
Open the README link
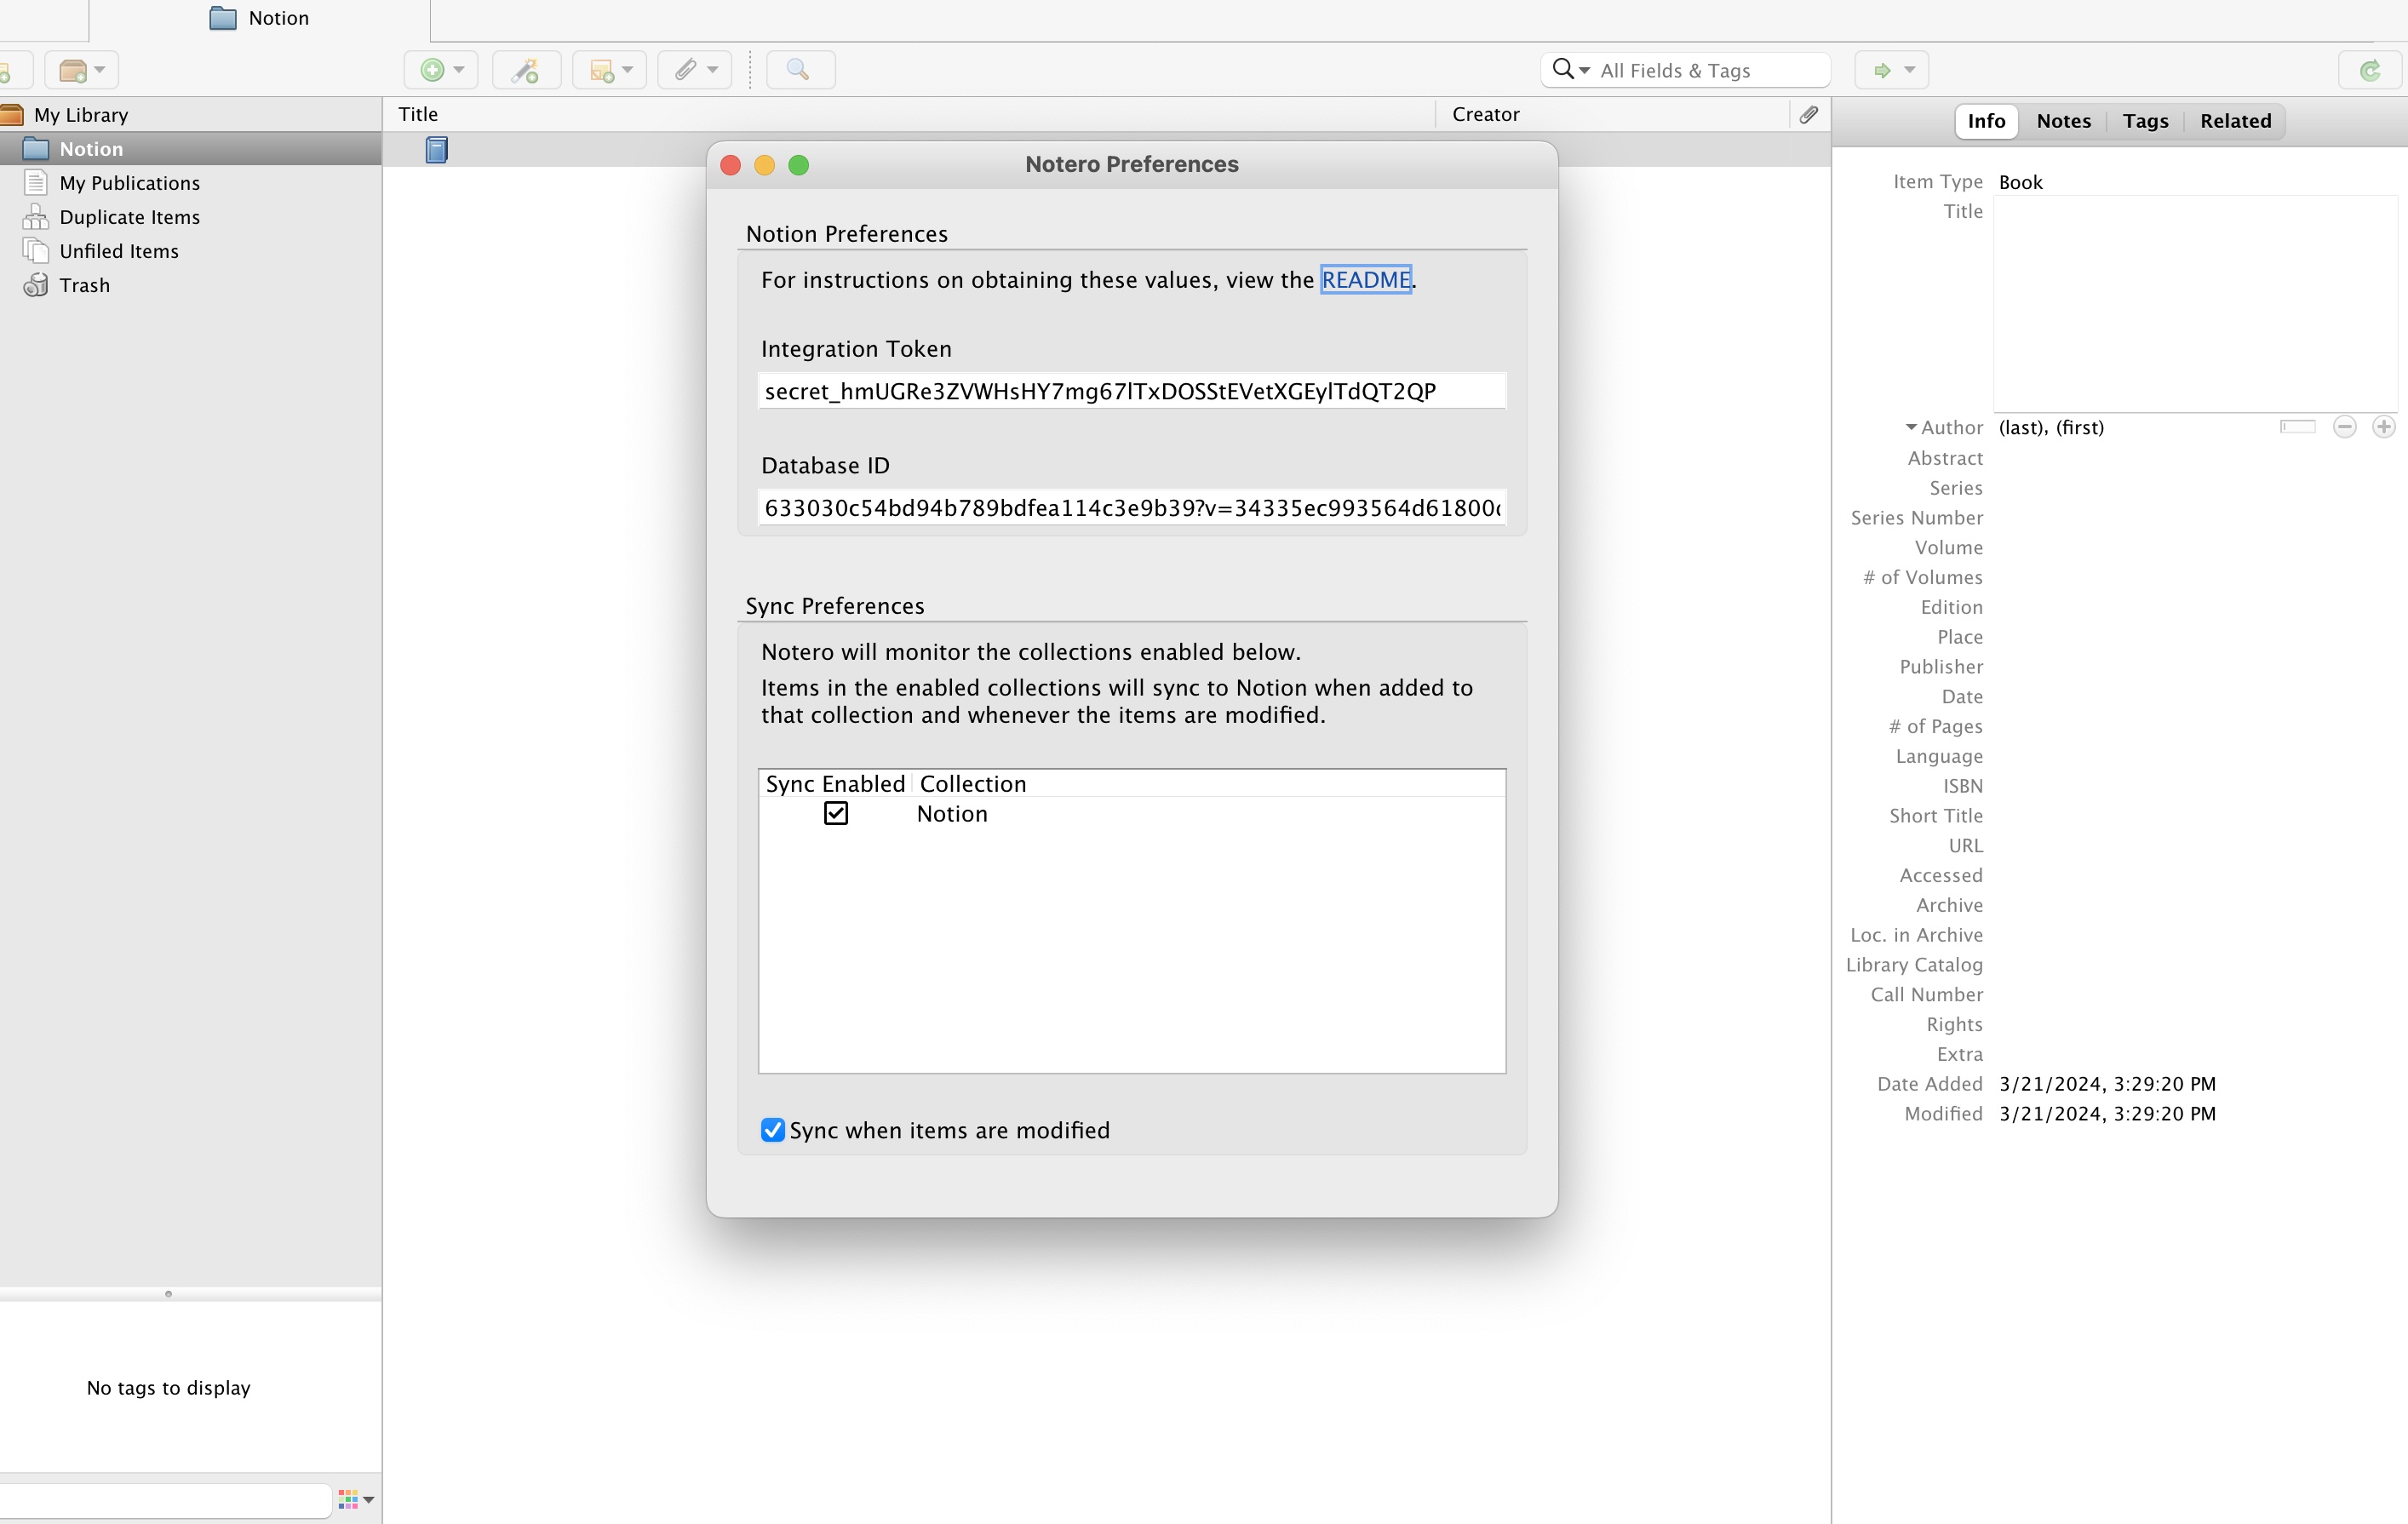coord(1365,280)
